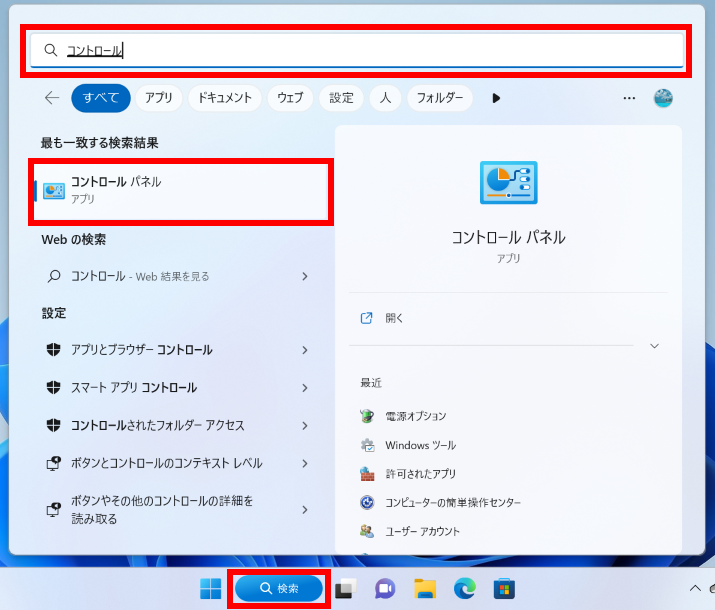Viewport: 715px width, 610px height.
Task: Show hidden system tray icons
Action: [695, 588]
